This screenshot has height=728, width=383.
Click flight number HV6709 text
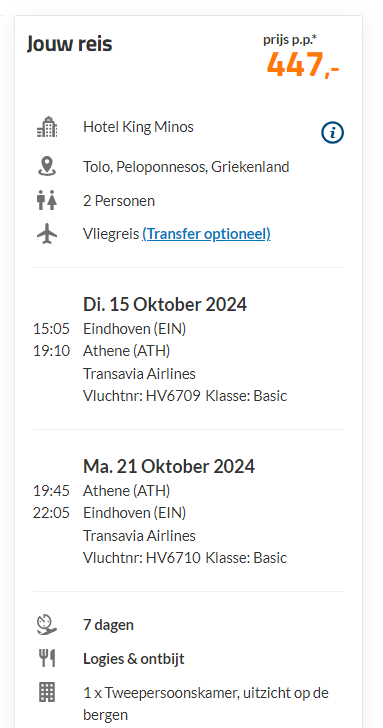click(x=173, y=396)
